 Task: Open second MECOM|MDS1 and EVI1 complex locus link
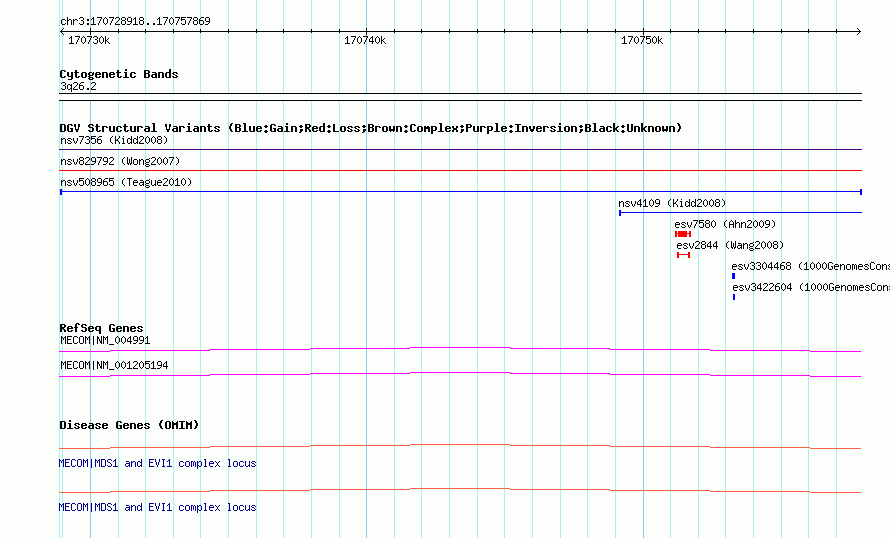[157, 507]
